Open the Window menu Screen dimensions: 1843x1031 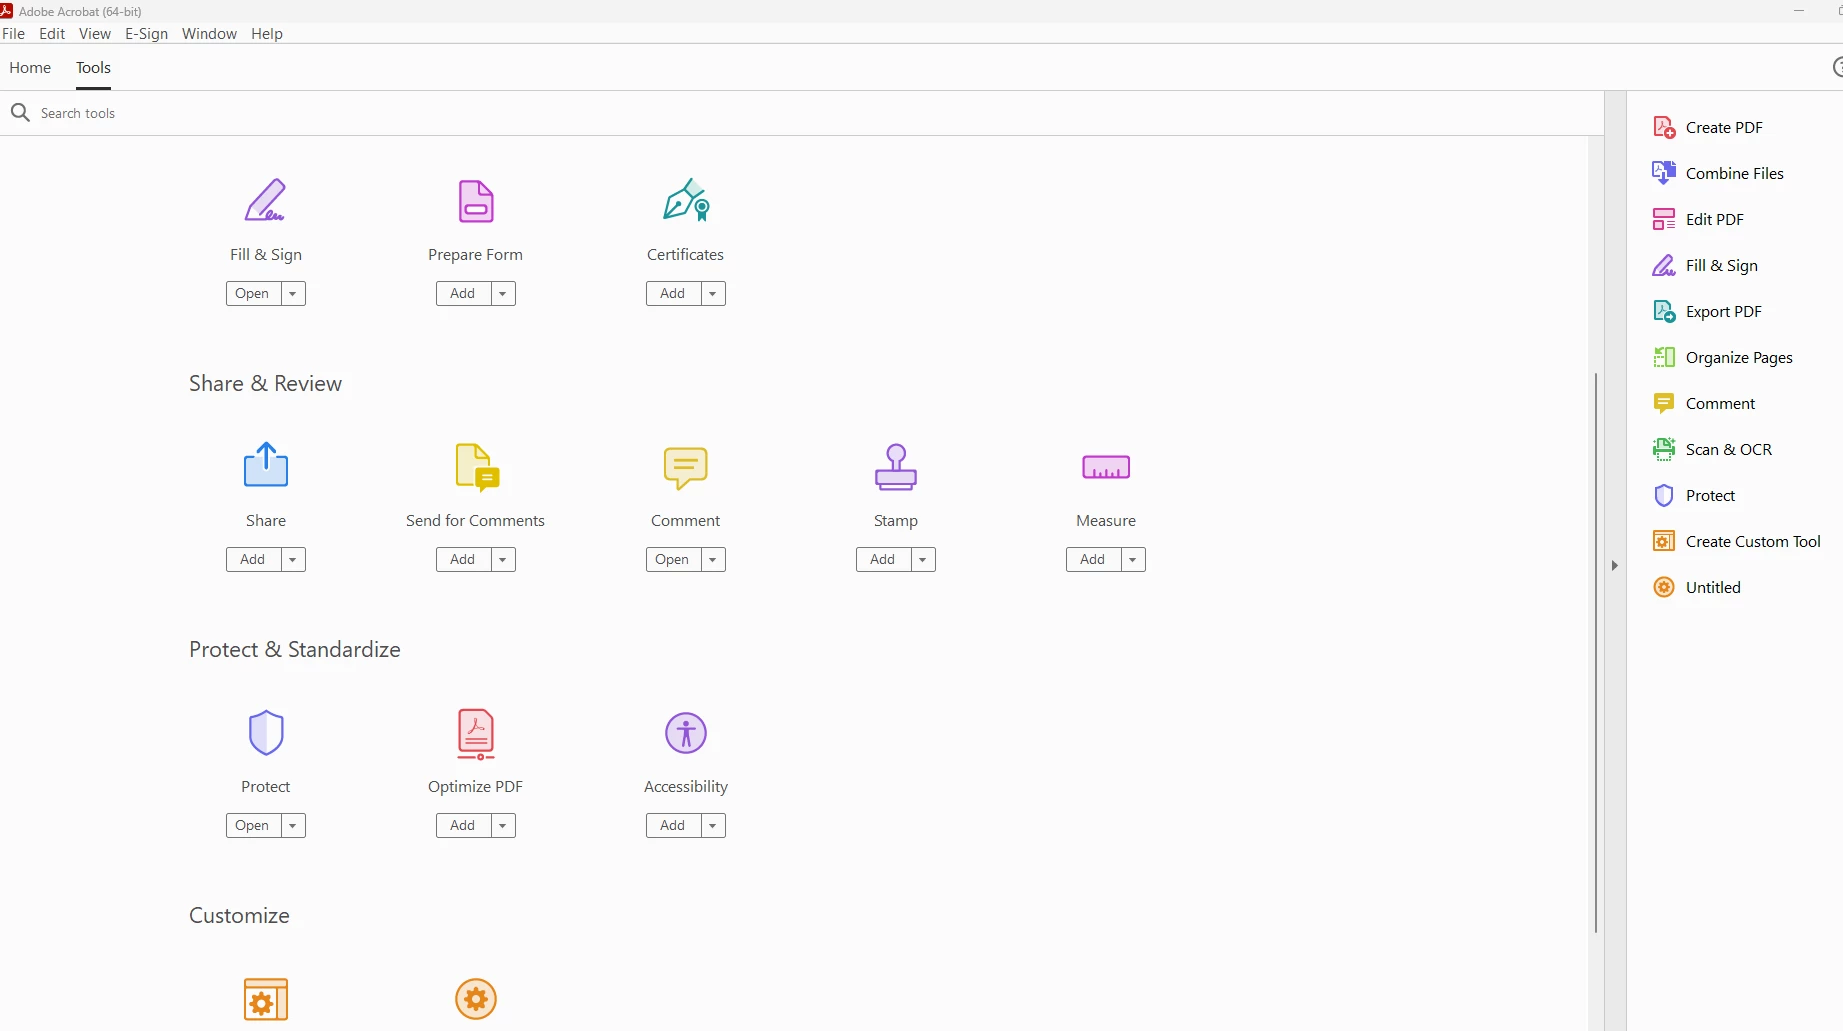(x=209, y=34)
